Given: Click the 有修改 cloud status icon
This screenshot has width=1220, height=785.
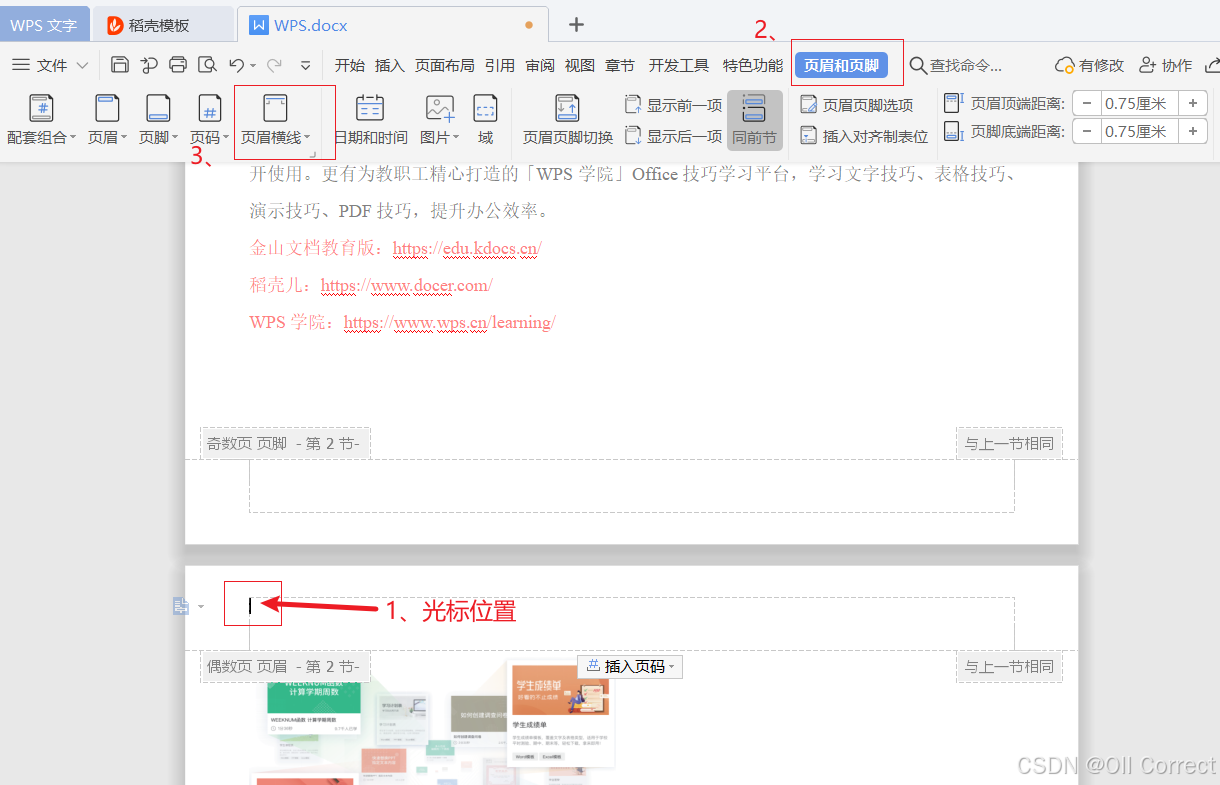Looking at the screenshot, I should point(1065,65).
